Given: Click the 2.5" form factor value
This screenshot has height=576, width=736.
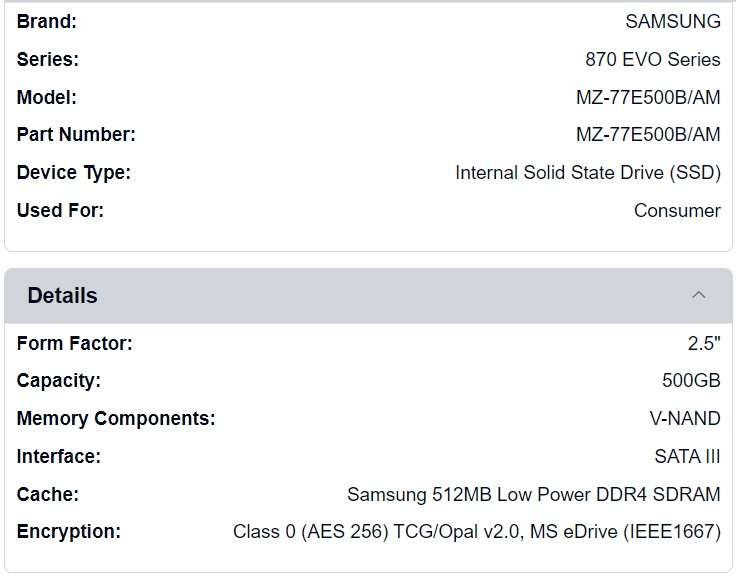Looking at the screenshot, I should tap(703, 343).
